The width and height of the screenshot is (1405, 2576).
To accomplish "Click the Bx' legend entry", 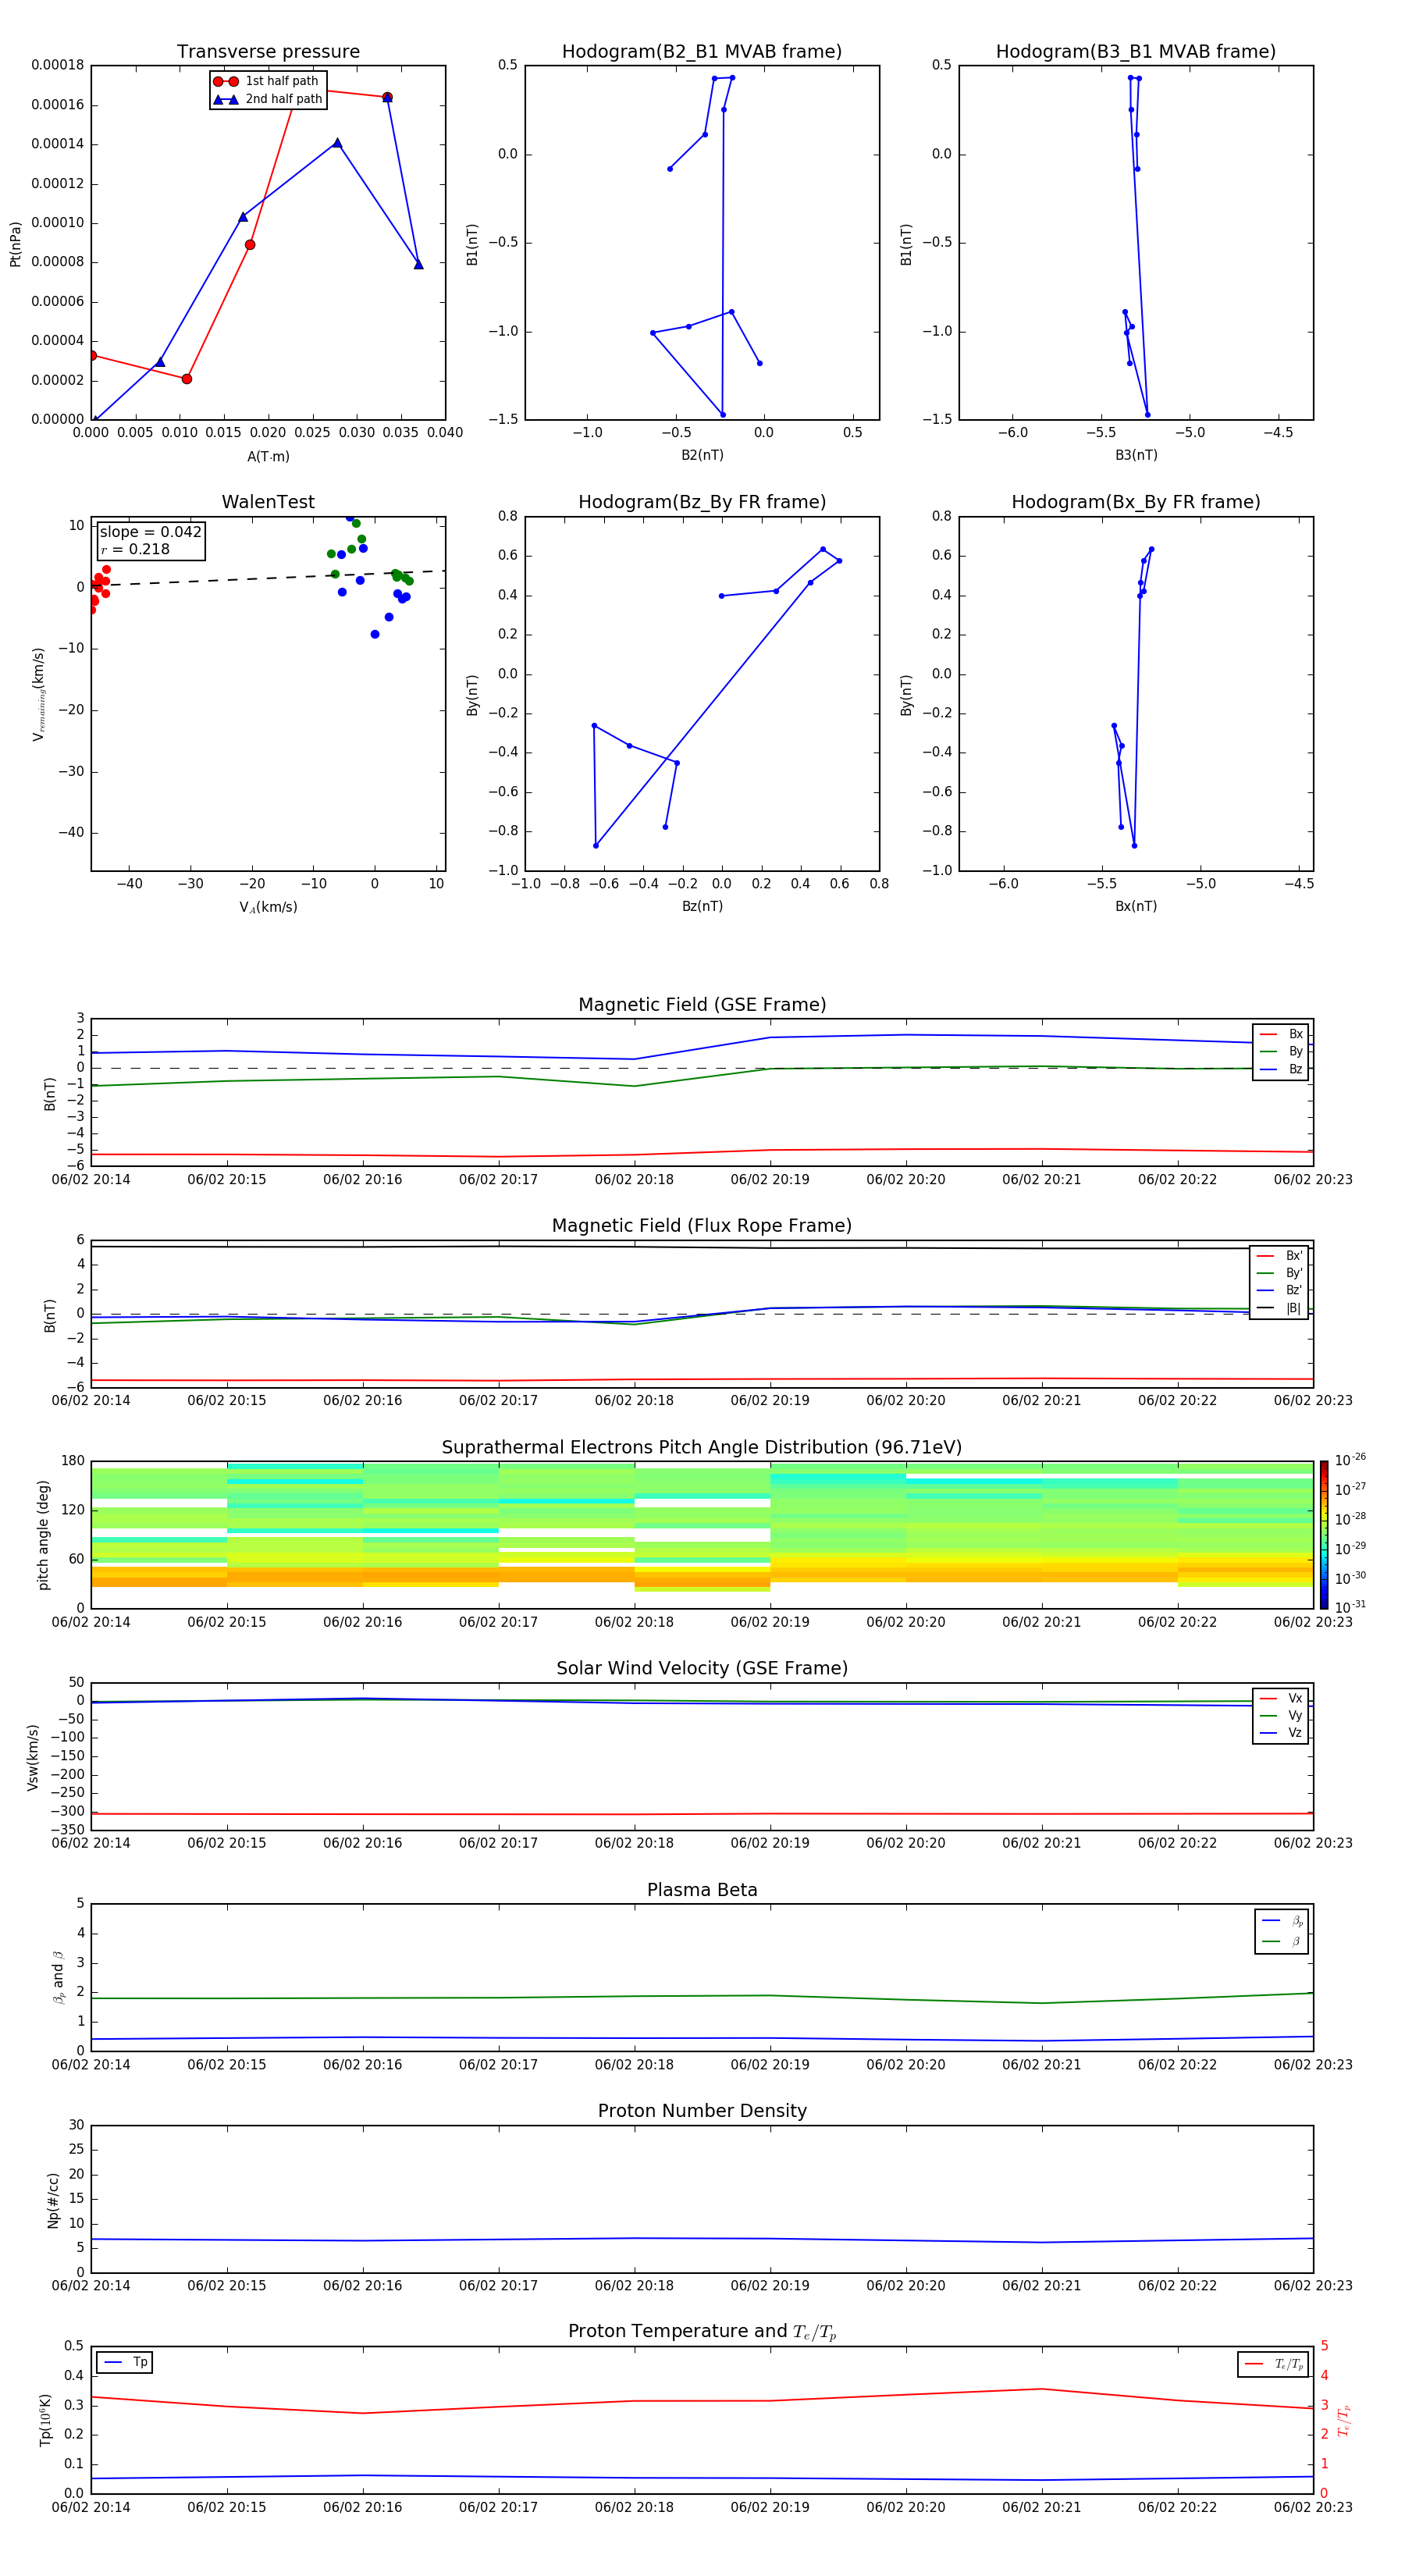I will (1280, 1255).
